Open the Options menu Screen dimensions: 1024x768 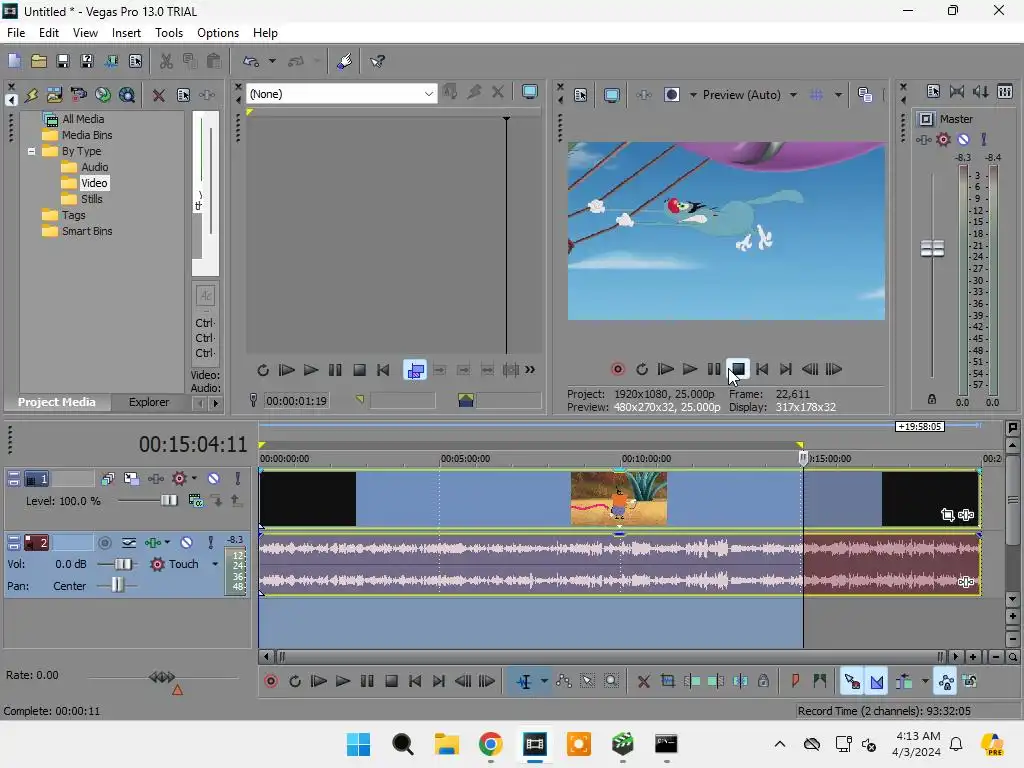click(x=217, y=33)
